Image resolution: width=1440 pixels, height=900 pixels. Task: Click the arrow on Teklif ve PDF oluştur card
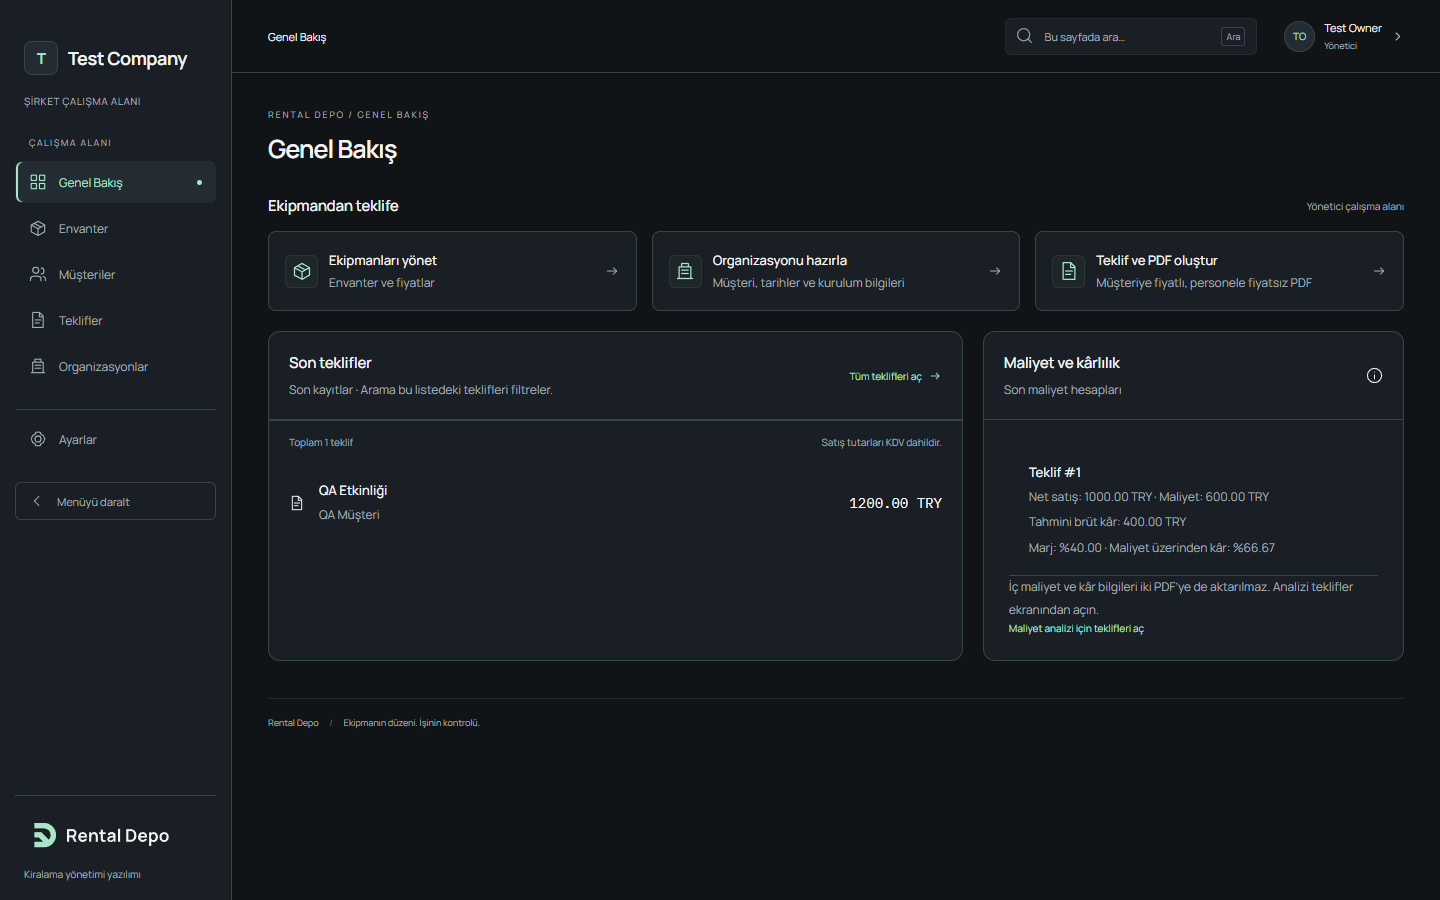tap(1379, 271)
